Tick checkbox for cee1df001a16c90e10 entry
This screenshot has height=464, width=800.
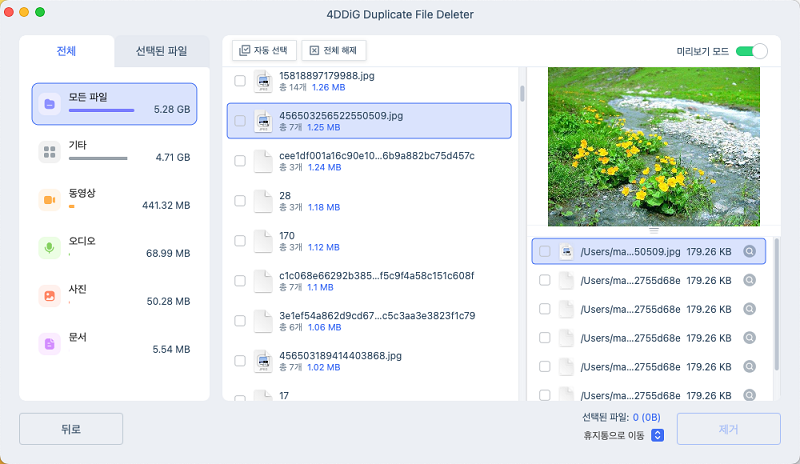240,161
